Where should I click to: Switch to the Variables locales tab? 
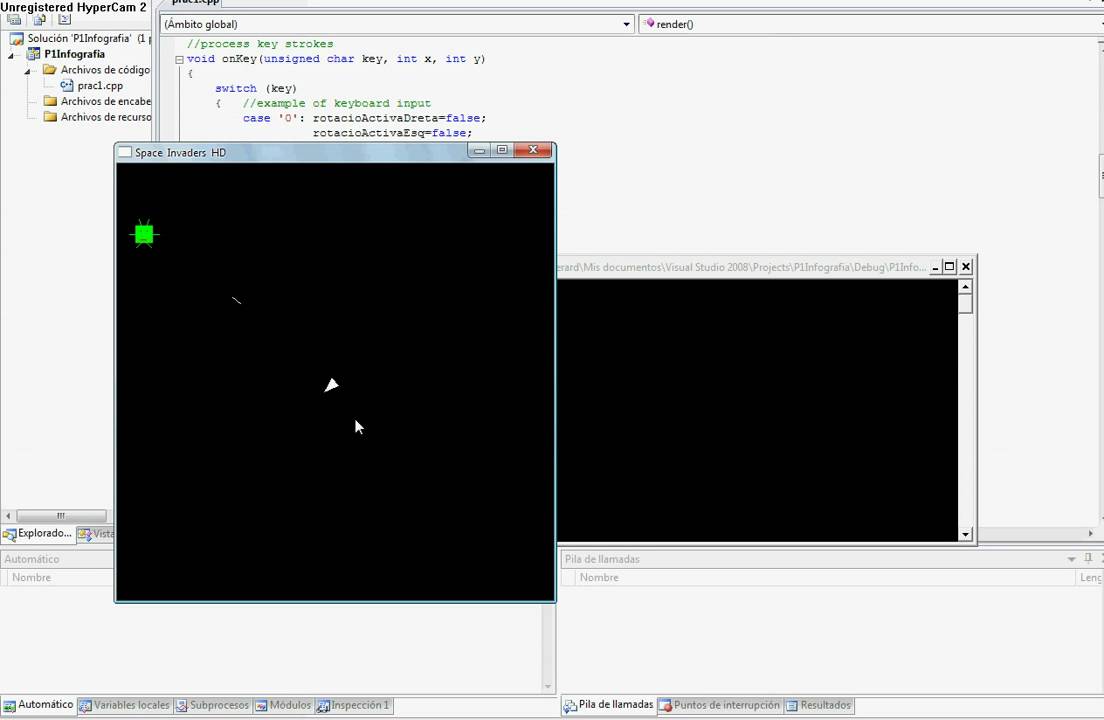pyautogui.click(x=125, y=705)
